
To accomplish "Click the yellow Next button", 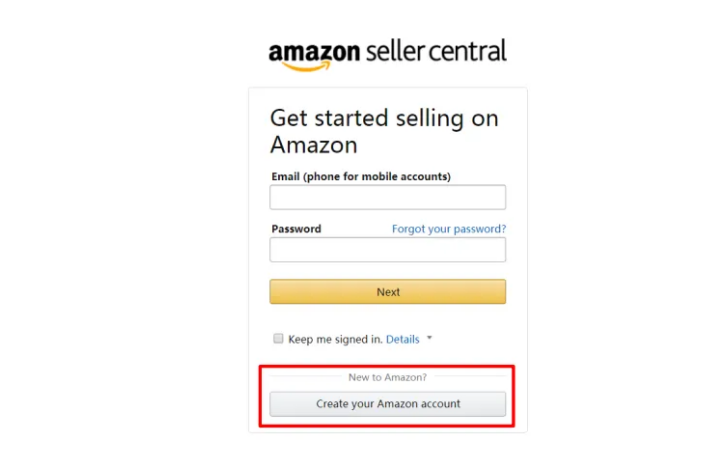I will click(x=388, y=291).
